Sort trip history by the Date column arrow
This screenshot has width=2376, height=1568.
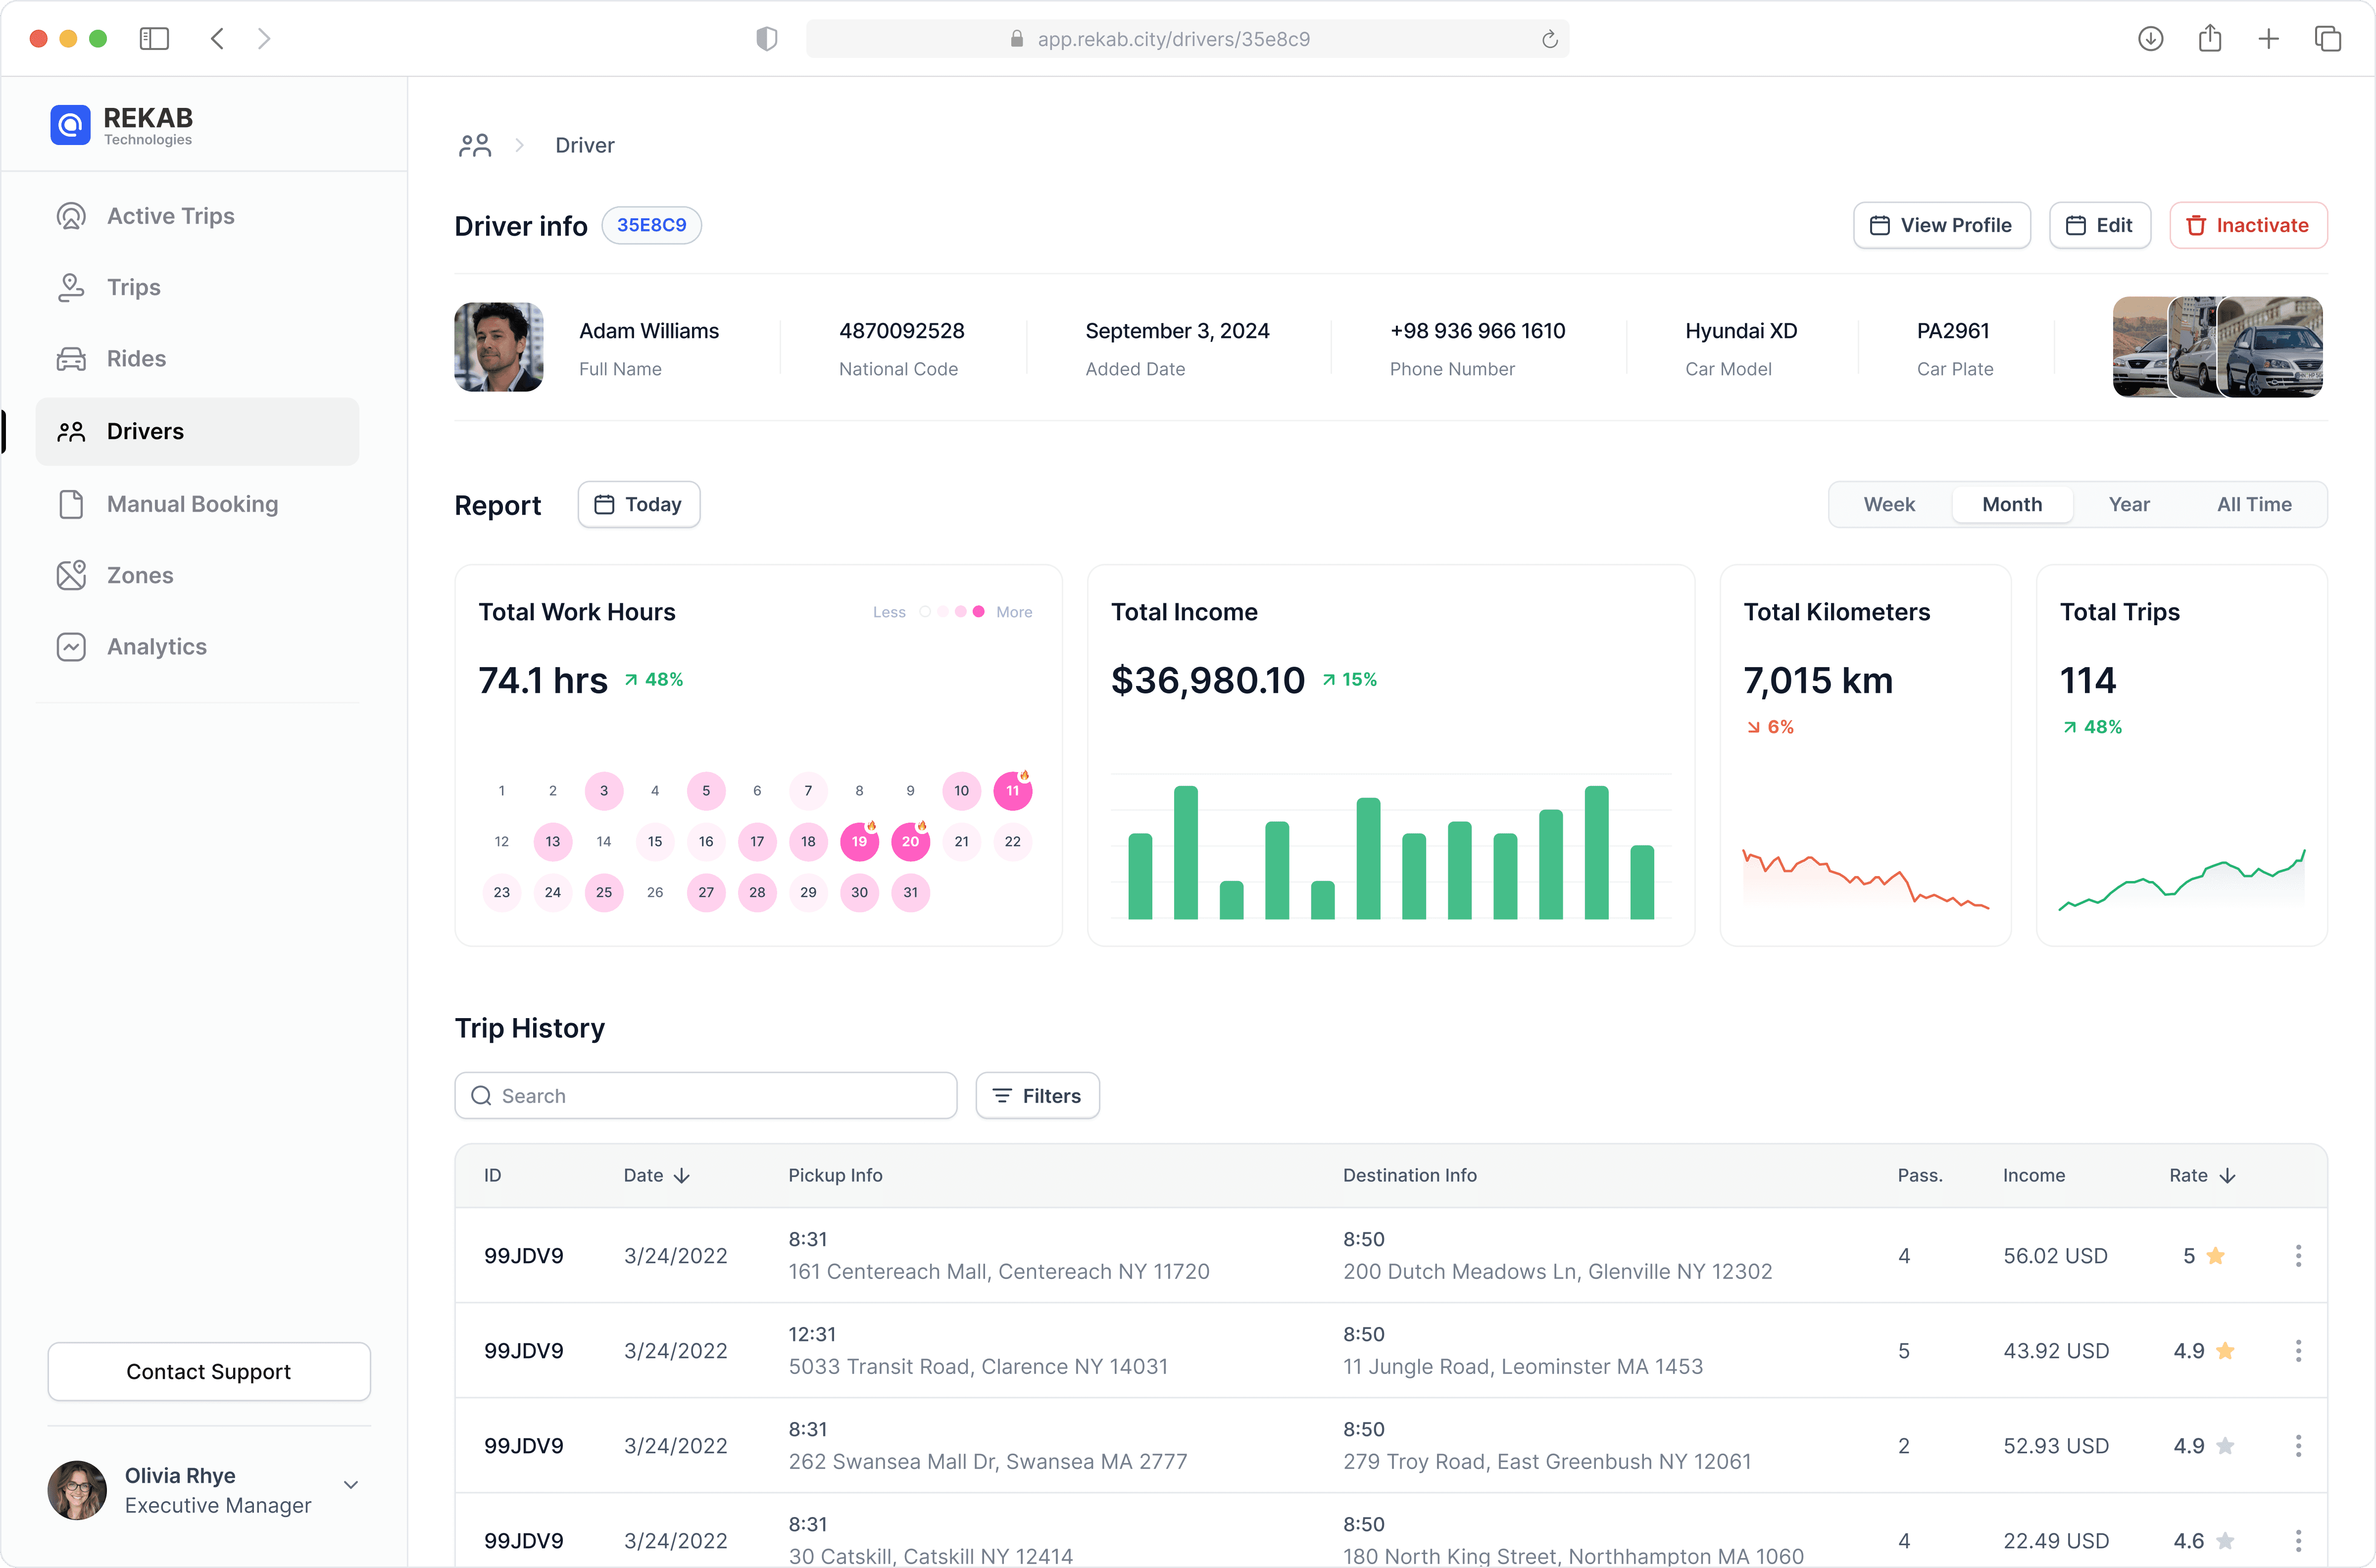click(x=682, y=1176)
